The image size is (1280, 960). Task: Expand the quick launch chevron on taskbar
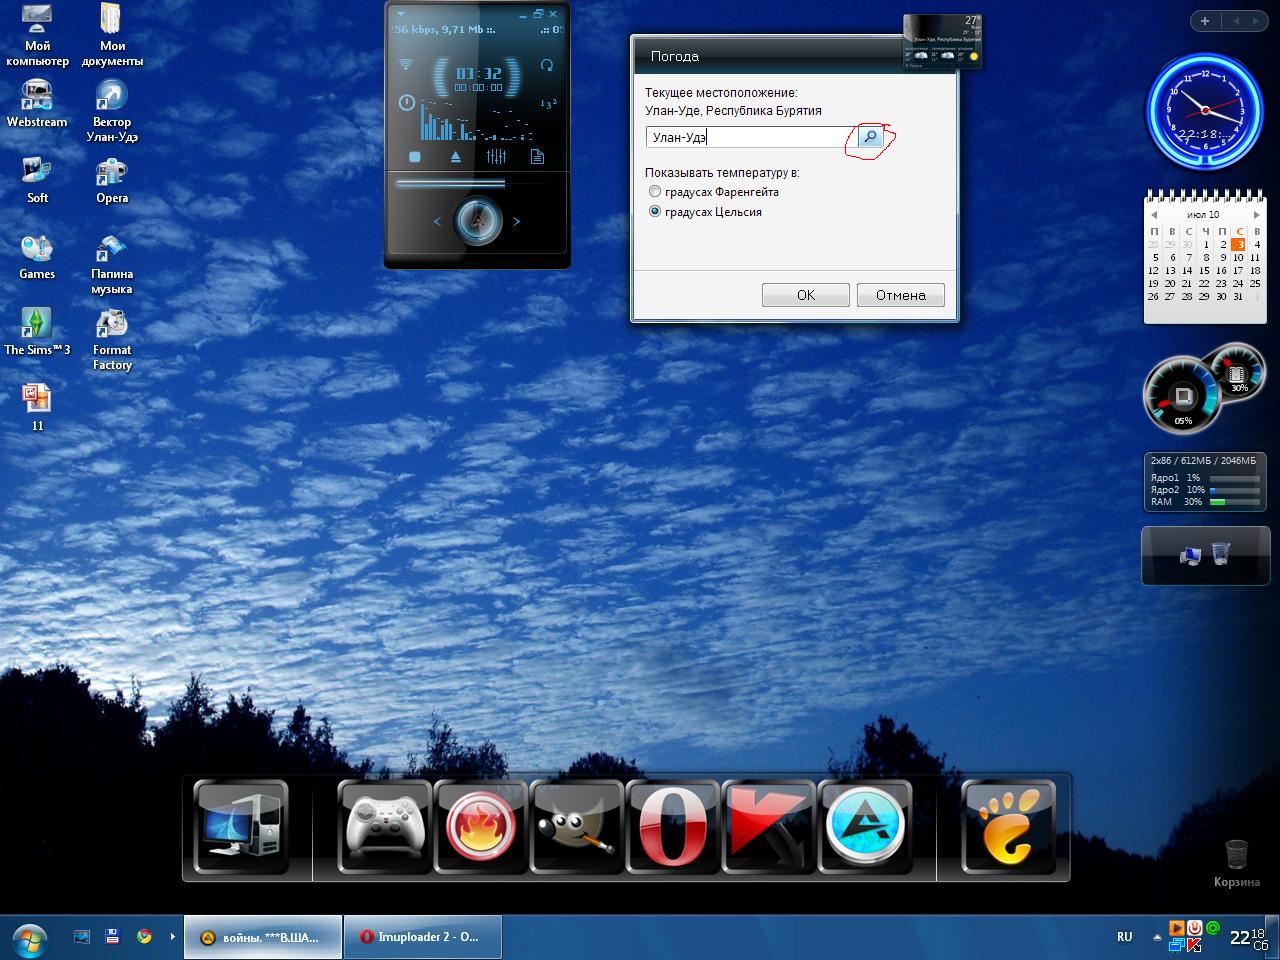172,937
